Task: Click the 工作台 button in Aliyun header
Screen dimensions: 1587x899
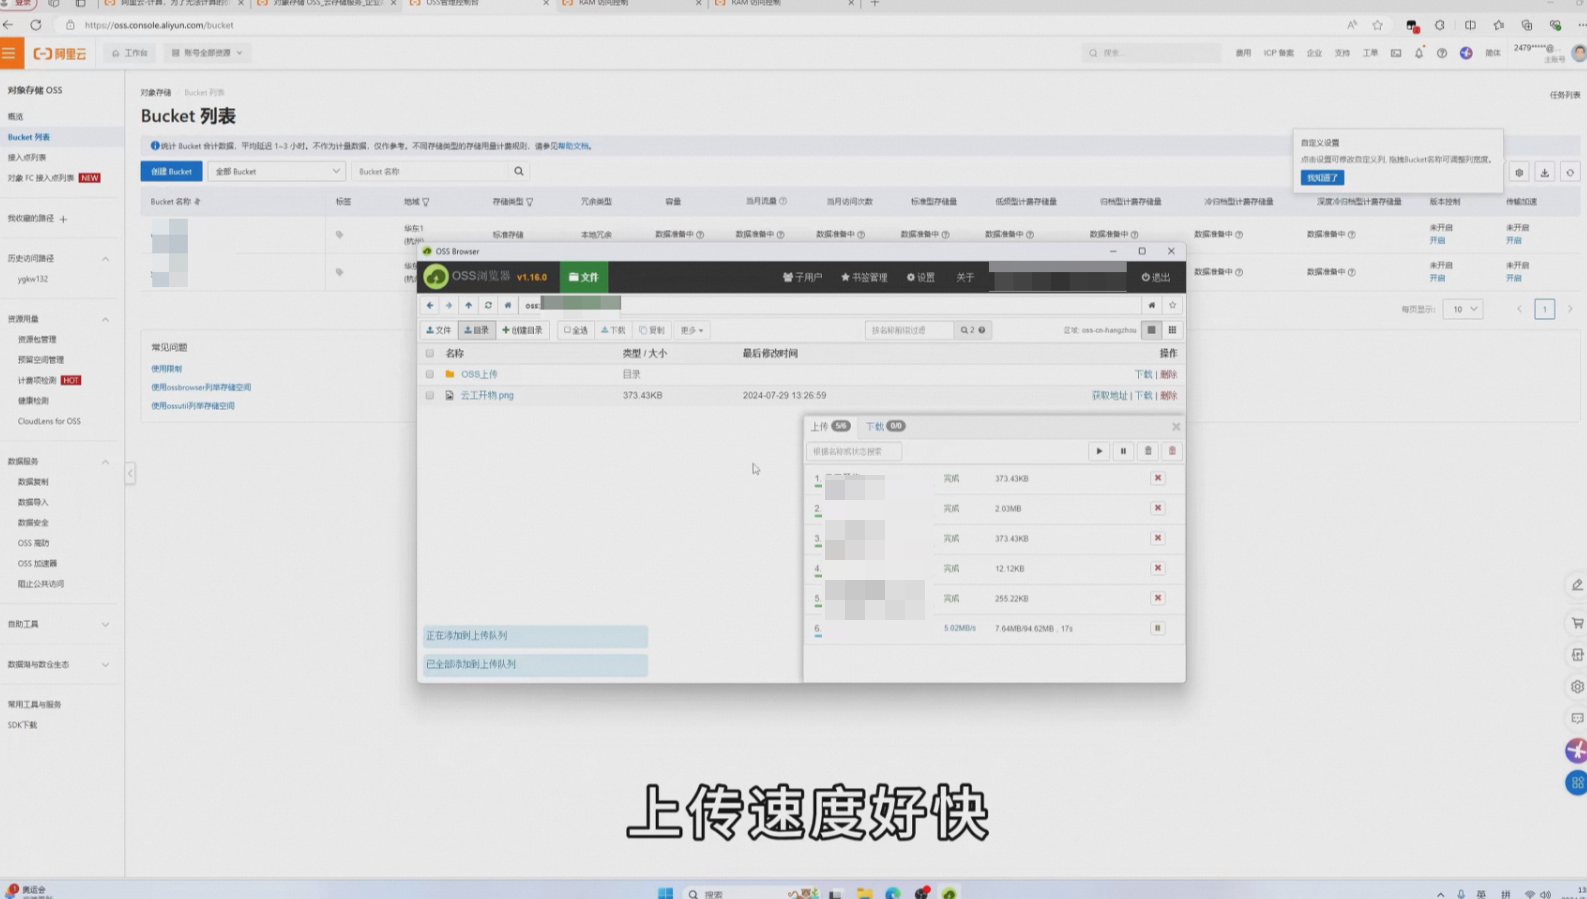Action: pyautogui.click(x=130, y=53)
